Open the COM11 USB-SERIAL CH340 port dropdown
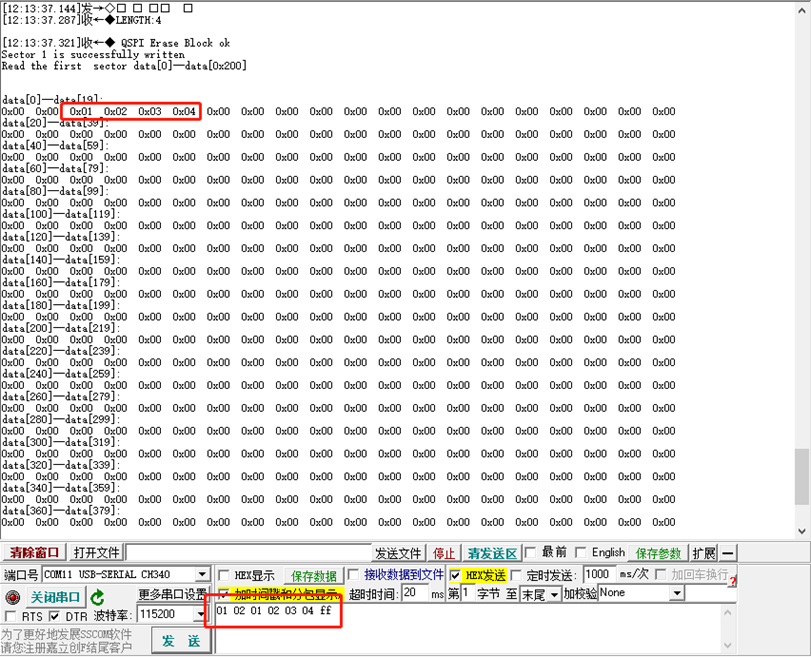Screen dimensions: 811x657 (x=202, y=574)
